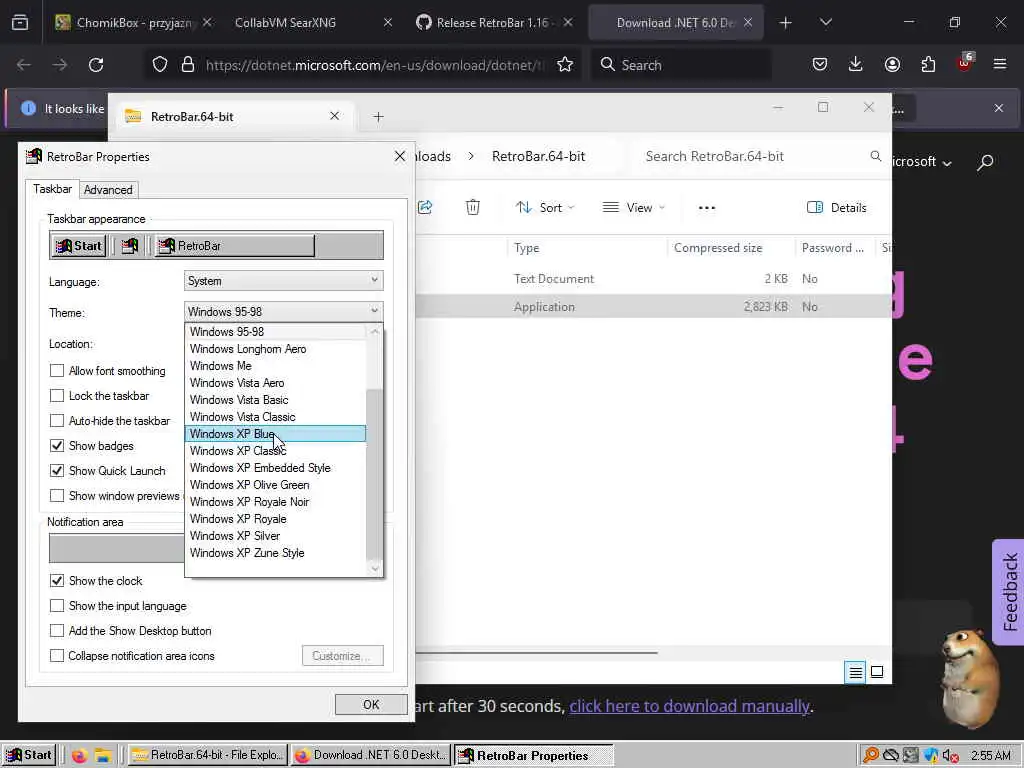Click theme list scrollbar up arrow
This screenshot has width=1024, height=768.
pos(374,332)
